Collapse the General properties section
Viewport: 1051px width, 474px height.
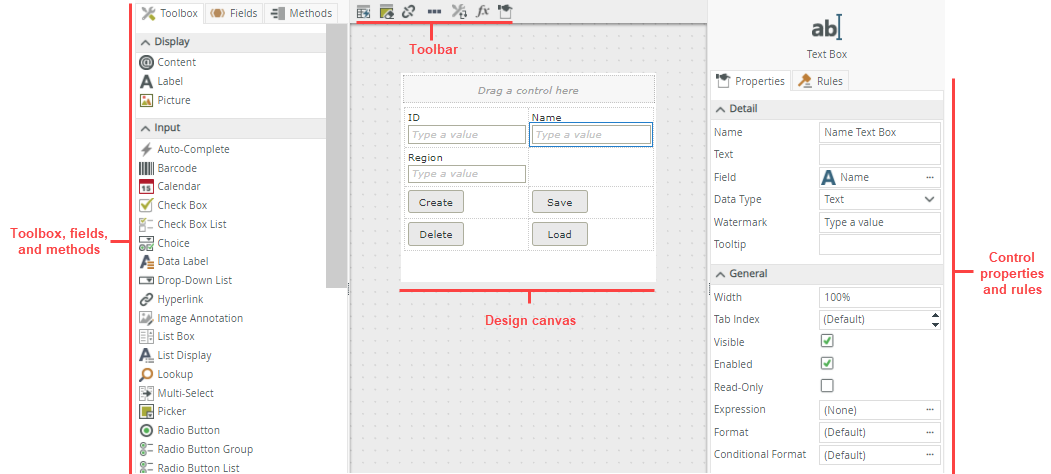tap(721, 274)
